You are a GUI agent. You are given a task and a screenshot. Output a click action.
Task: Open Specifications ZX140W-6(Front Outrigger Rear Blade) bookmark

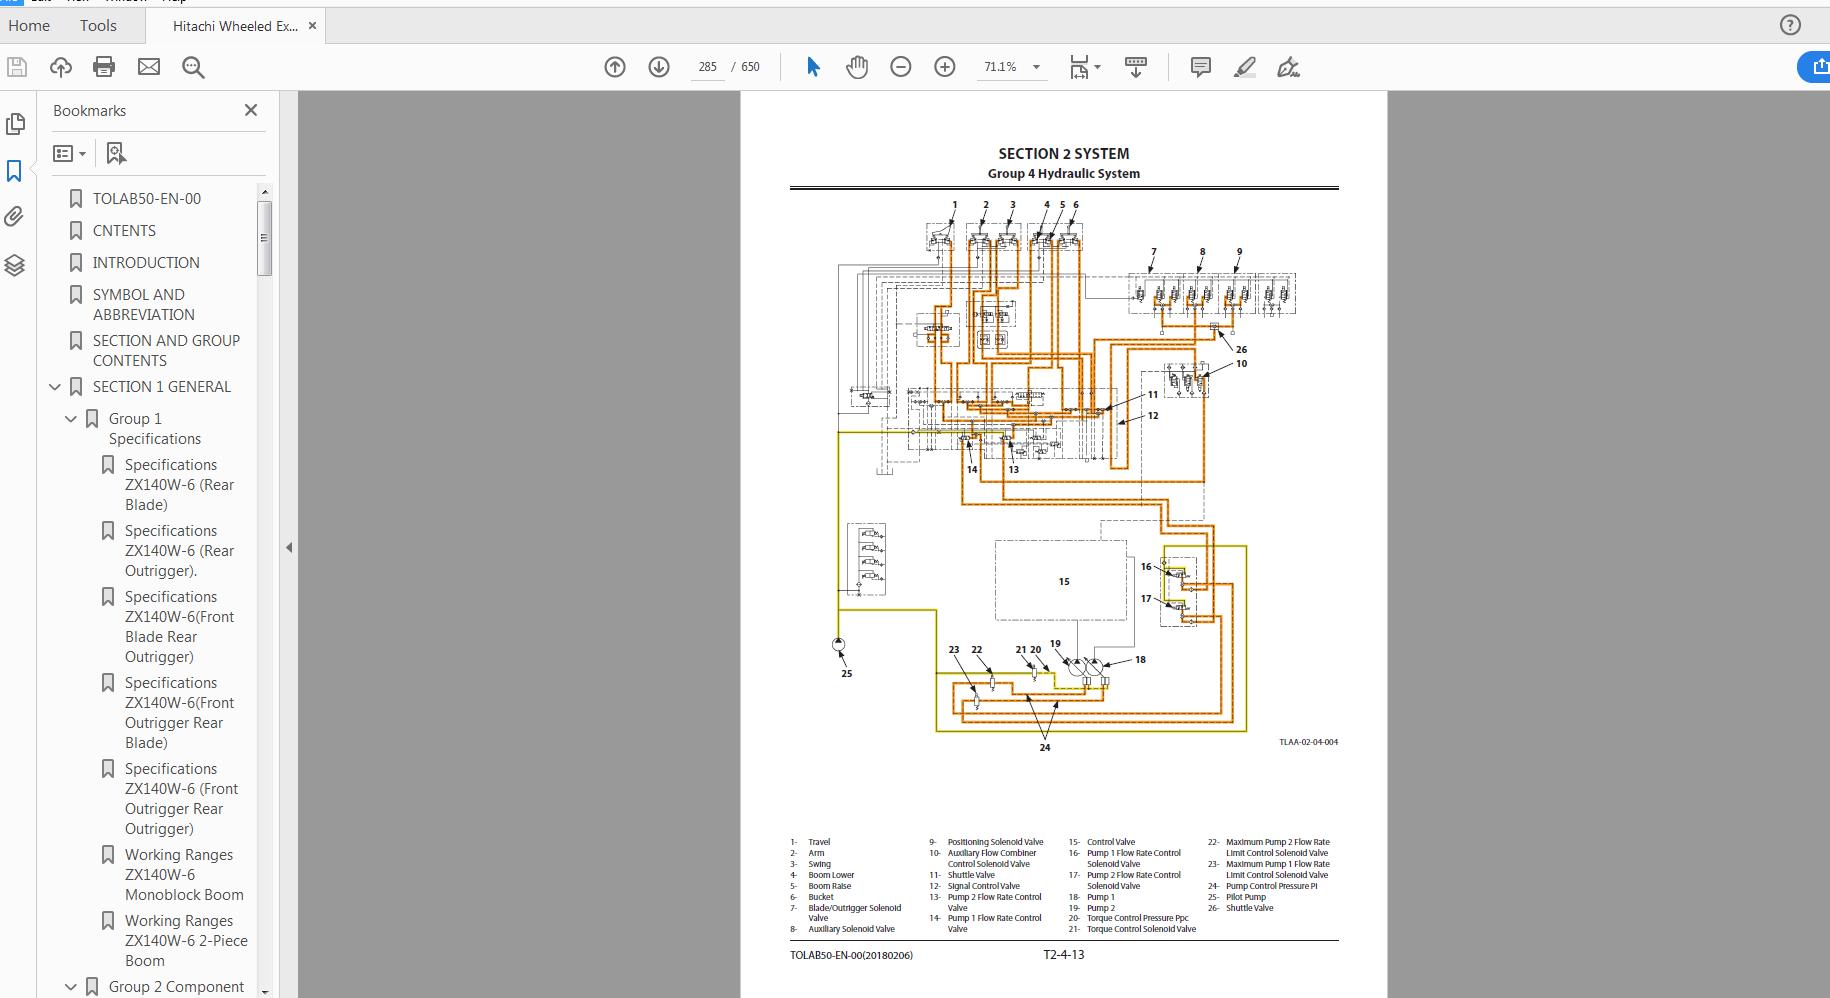point(179,713)
